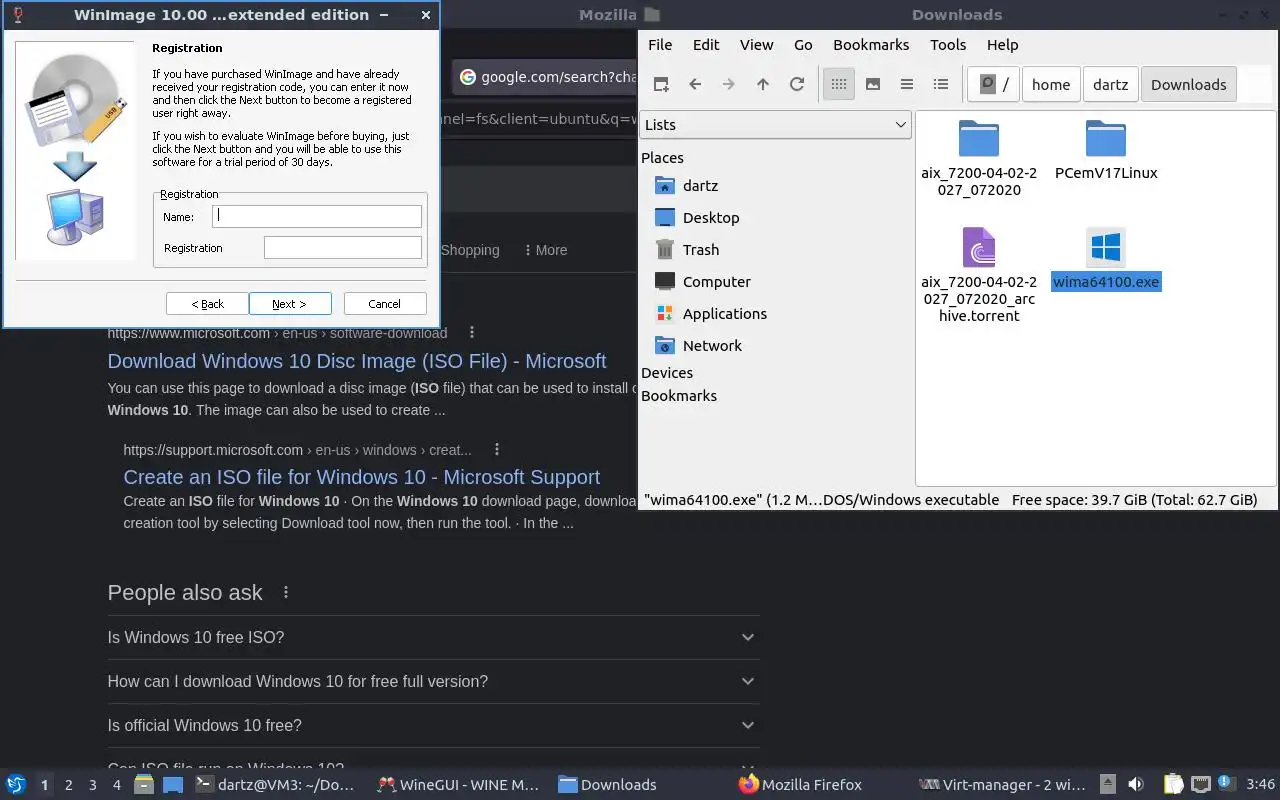Open the View menu in file manager
Screen dimensions: 1280x800
(x=756, y=44)
